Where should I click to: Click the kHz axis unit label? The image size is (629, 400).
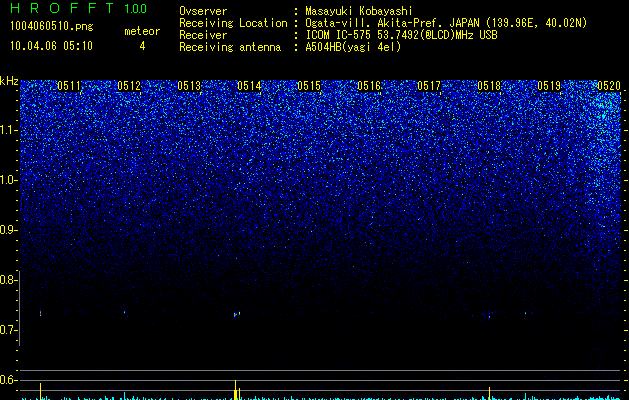pos(9,81)
